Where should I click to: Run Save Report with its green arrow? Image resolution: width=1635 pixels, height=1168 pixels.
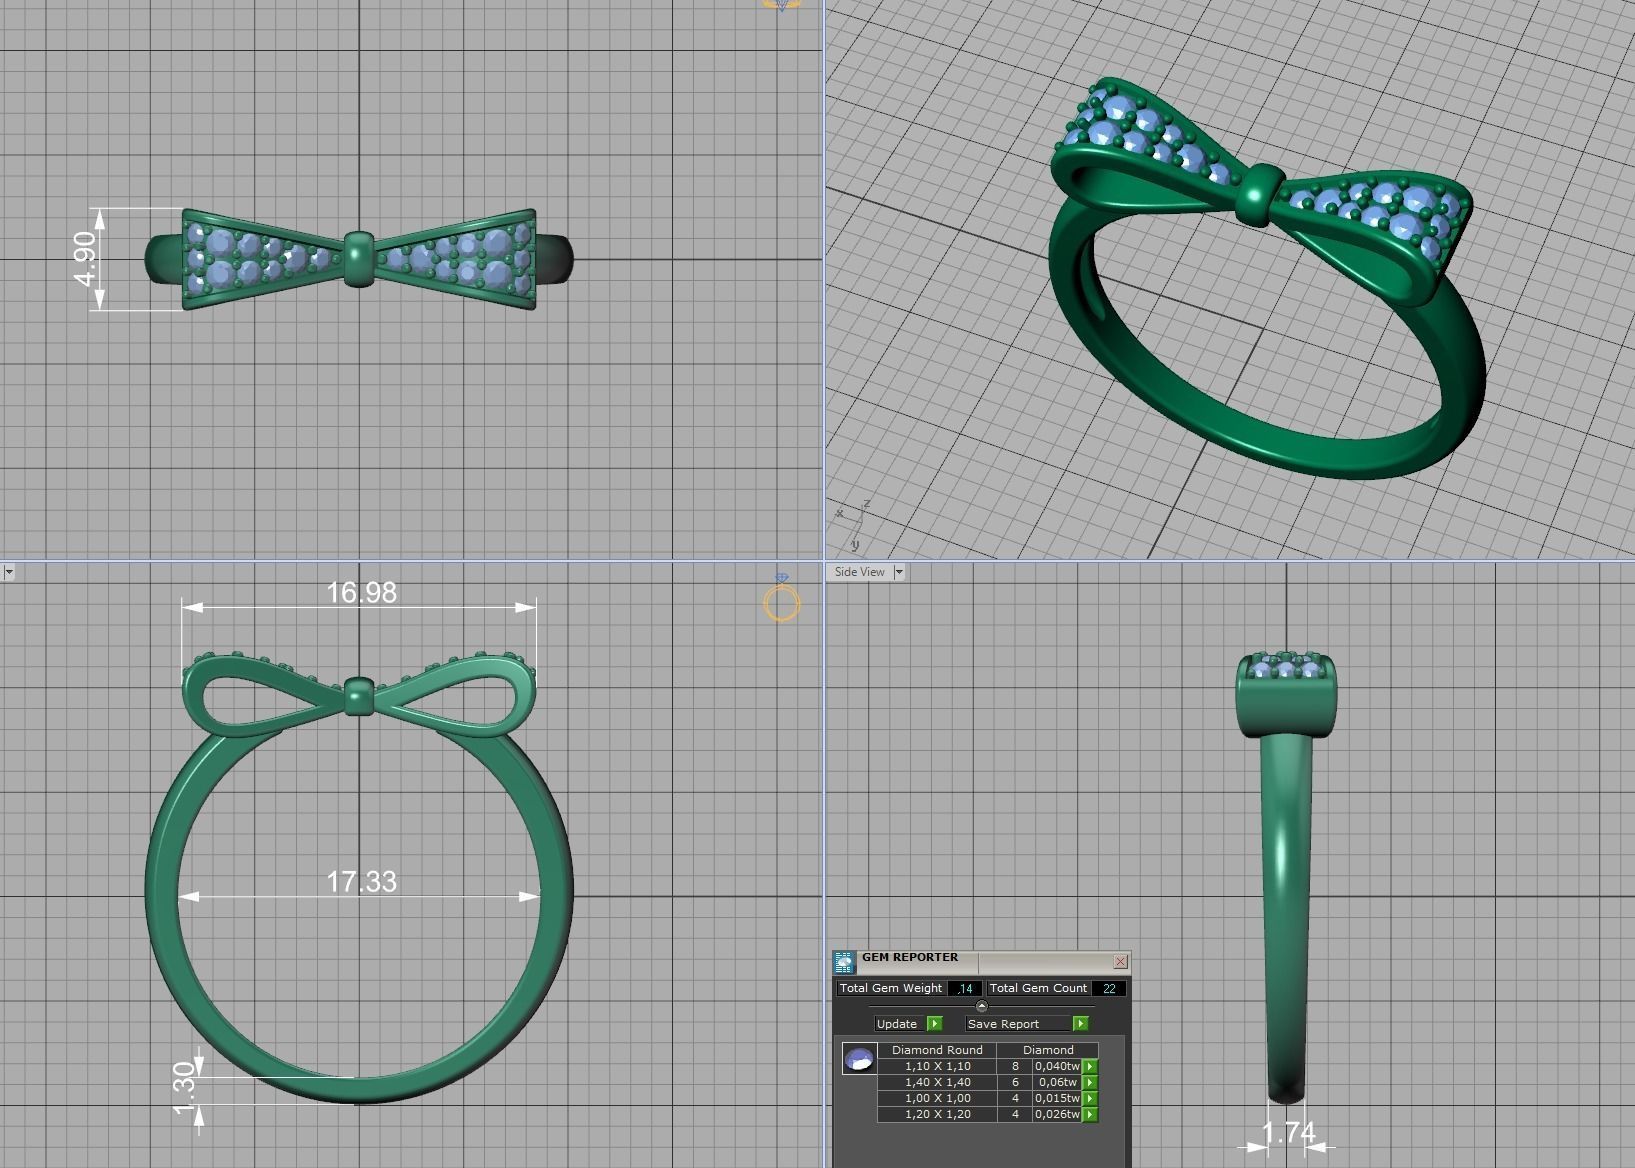[1080, 1023]
